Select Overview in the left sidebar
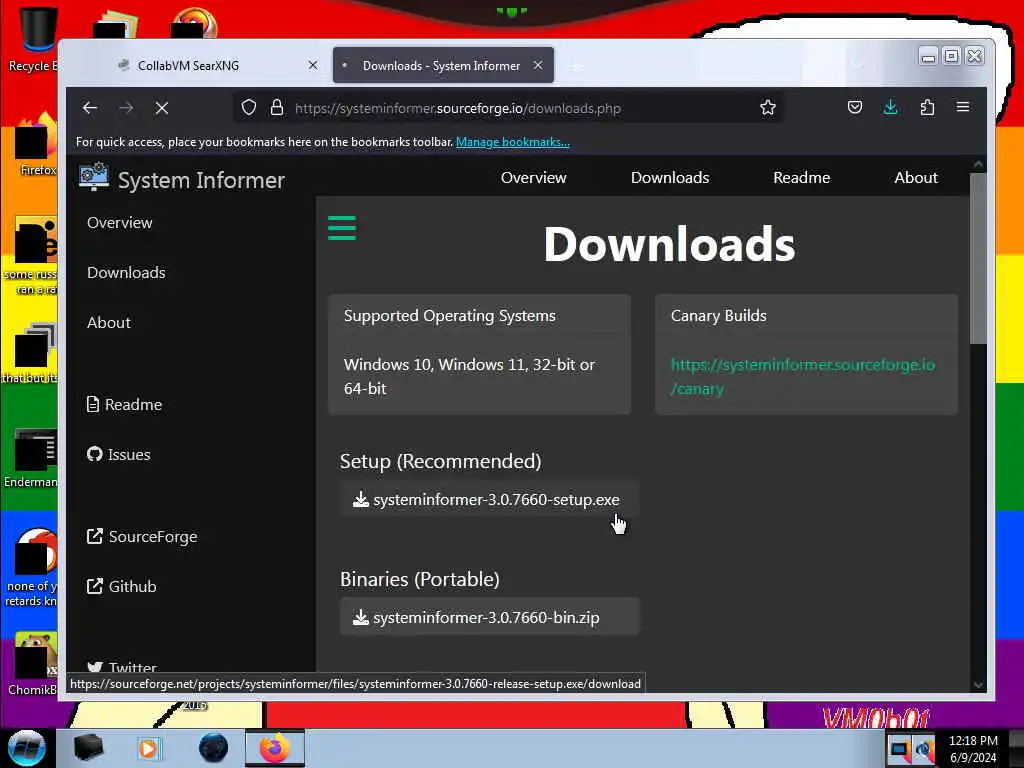 click(x=120, y=223)
